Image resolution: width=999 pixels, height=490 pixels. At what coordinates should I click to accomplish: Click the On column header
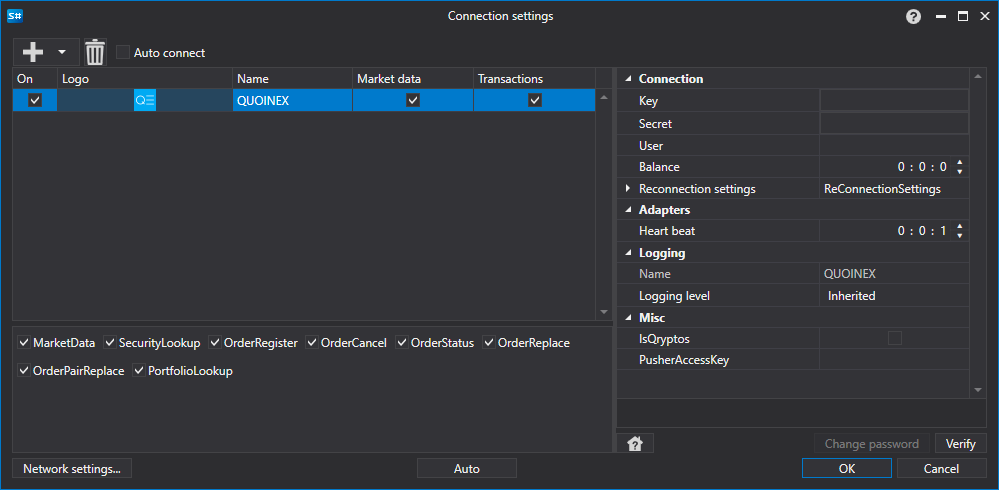click(x=35, y=79)
